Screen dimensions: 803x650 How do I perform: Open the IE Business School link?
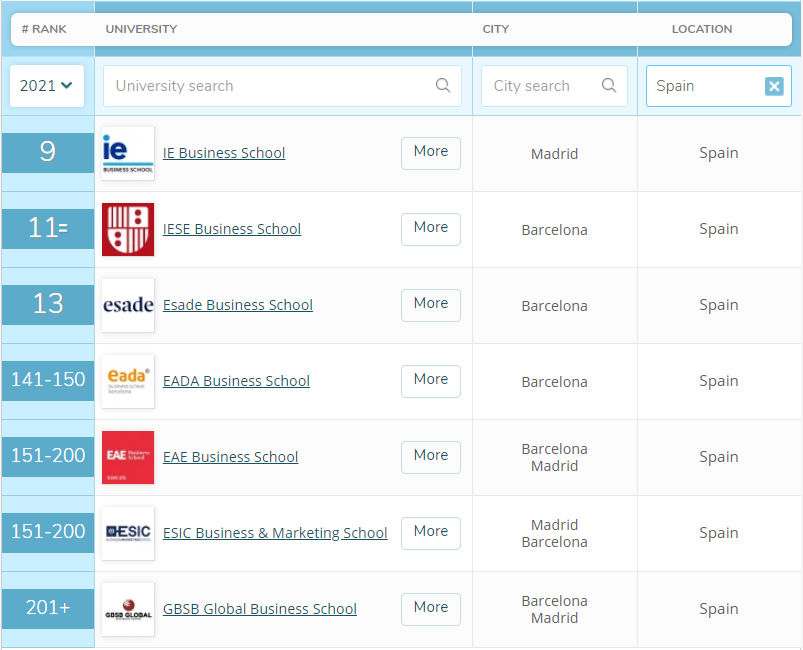coord(224,153)
